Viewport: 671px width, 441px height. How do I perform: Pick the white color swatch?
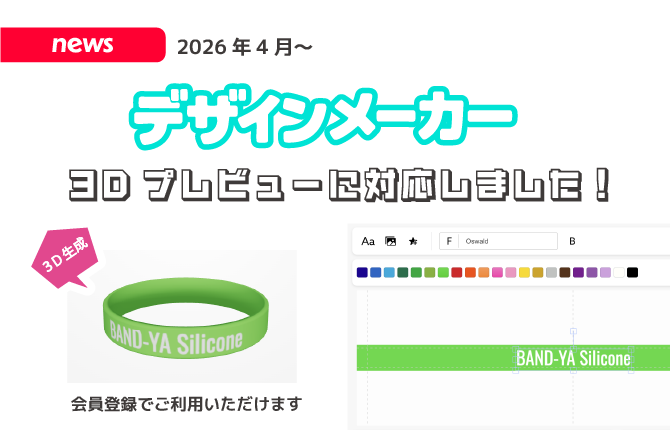[x=619, y=272]
